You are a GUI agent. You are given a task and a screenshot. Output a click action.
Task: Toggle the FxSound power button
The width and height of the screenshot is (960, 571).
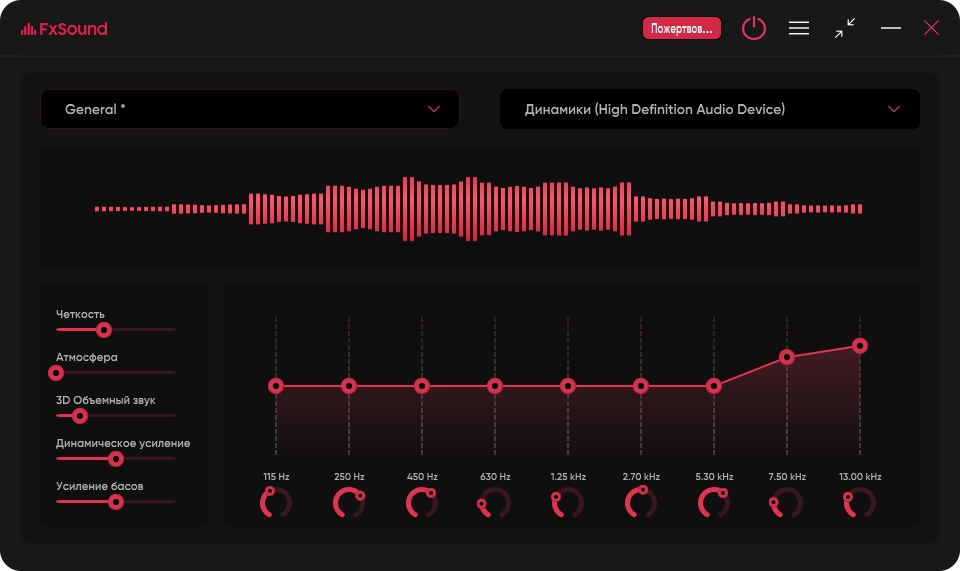point(753,29)
